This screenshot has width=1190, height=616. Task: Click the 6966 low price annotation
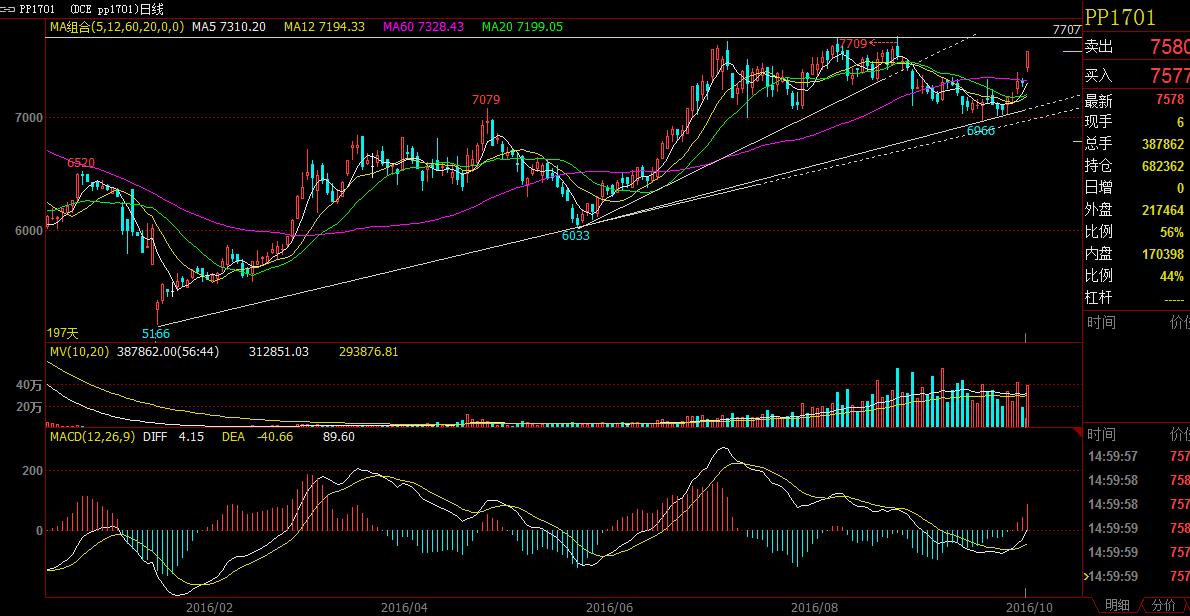tap(981, 130)
